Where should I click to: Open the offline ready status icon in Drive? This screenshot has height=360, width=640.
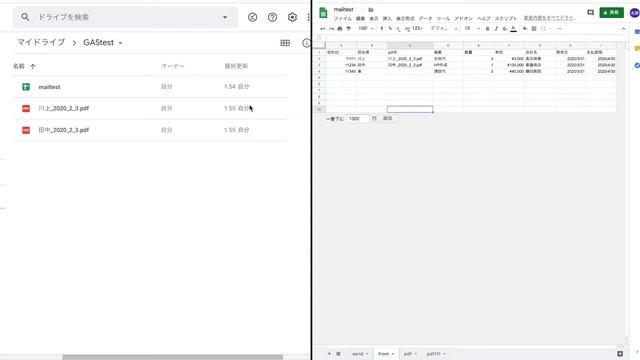click(253, 17)
